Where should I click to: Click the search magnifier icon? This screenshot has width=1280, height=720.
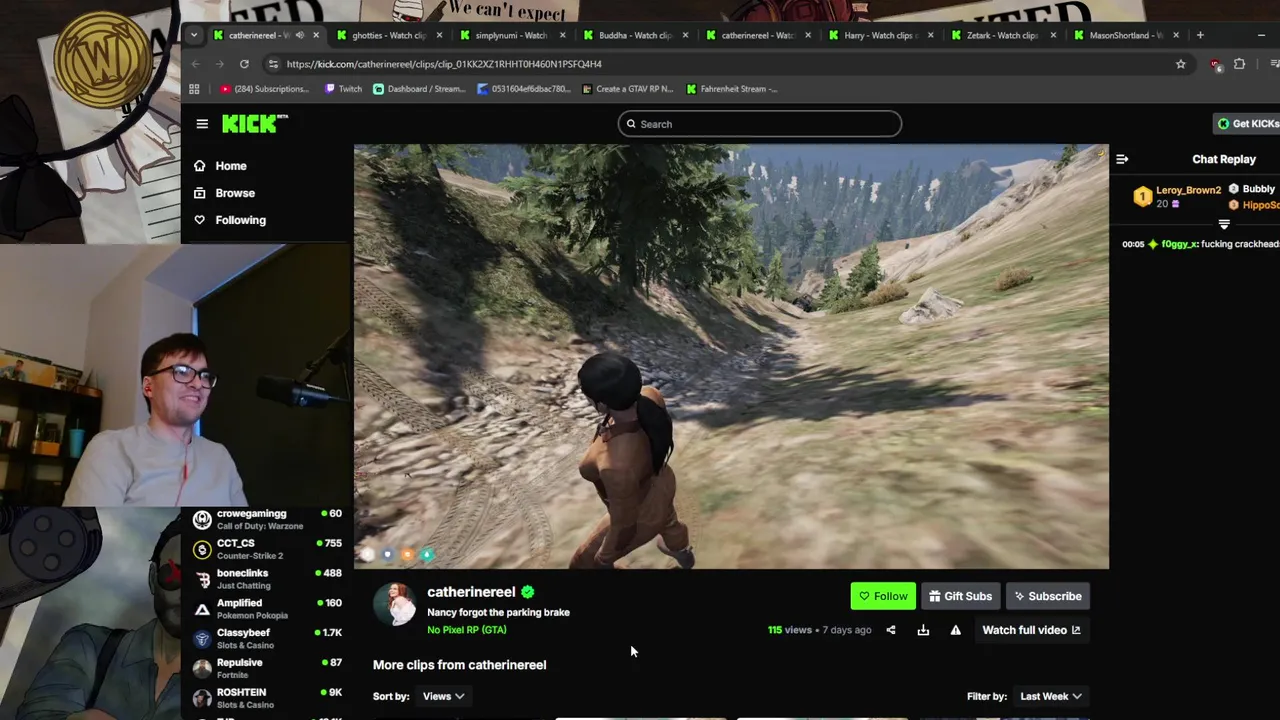pos(631,124)
